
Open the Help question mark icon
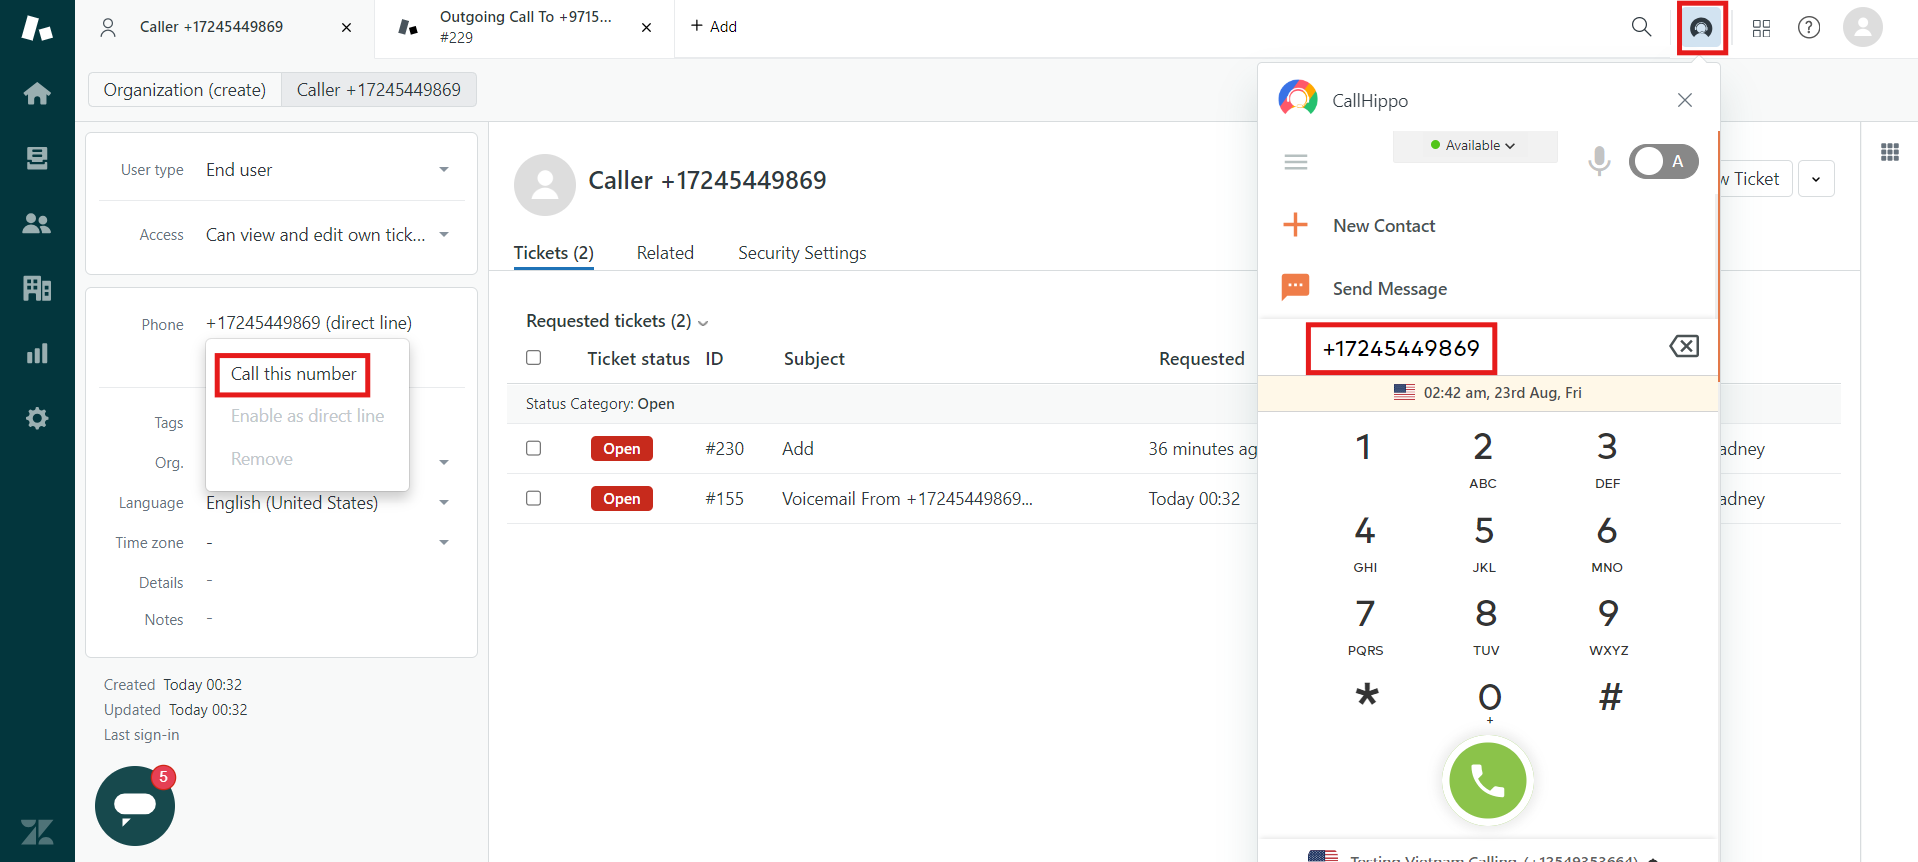(x=1809, y=28)
